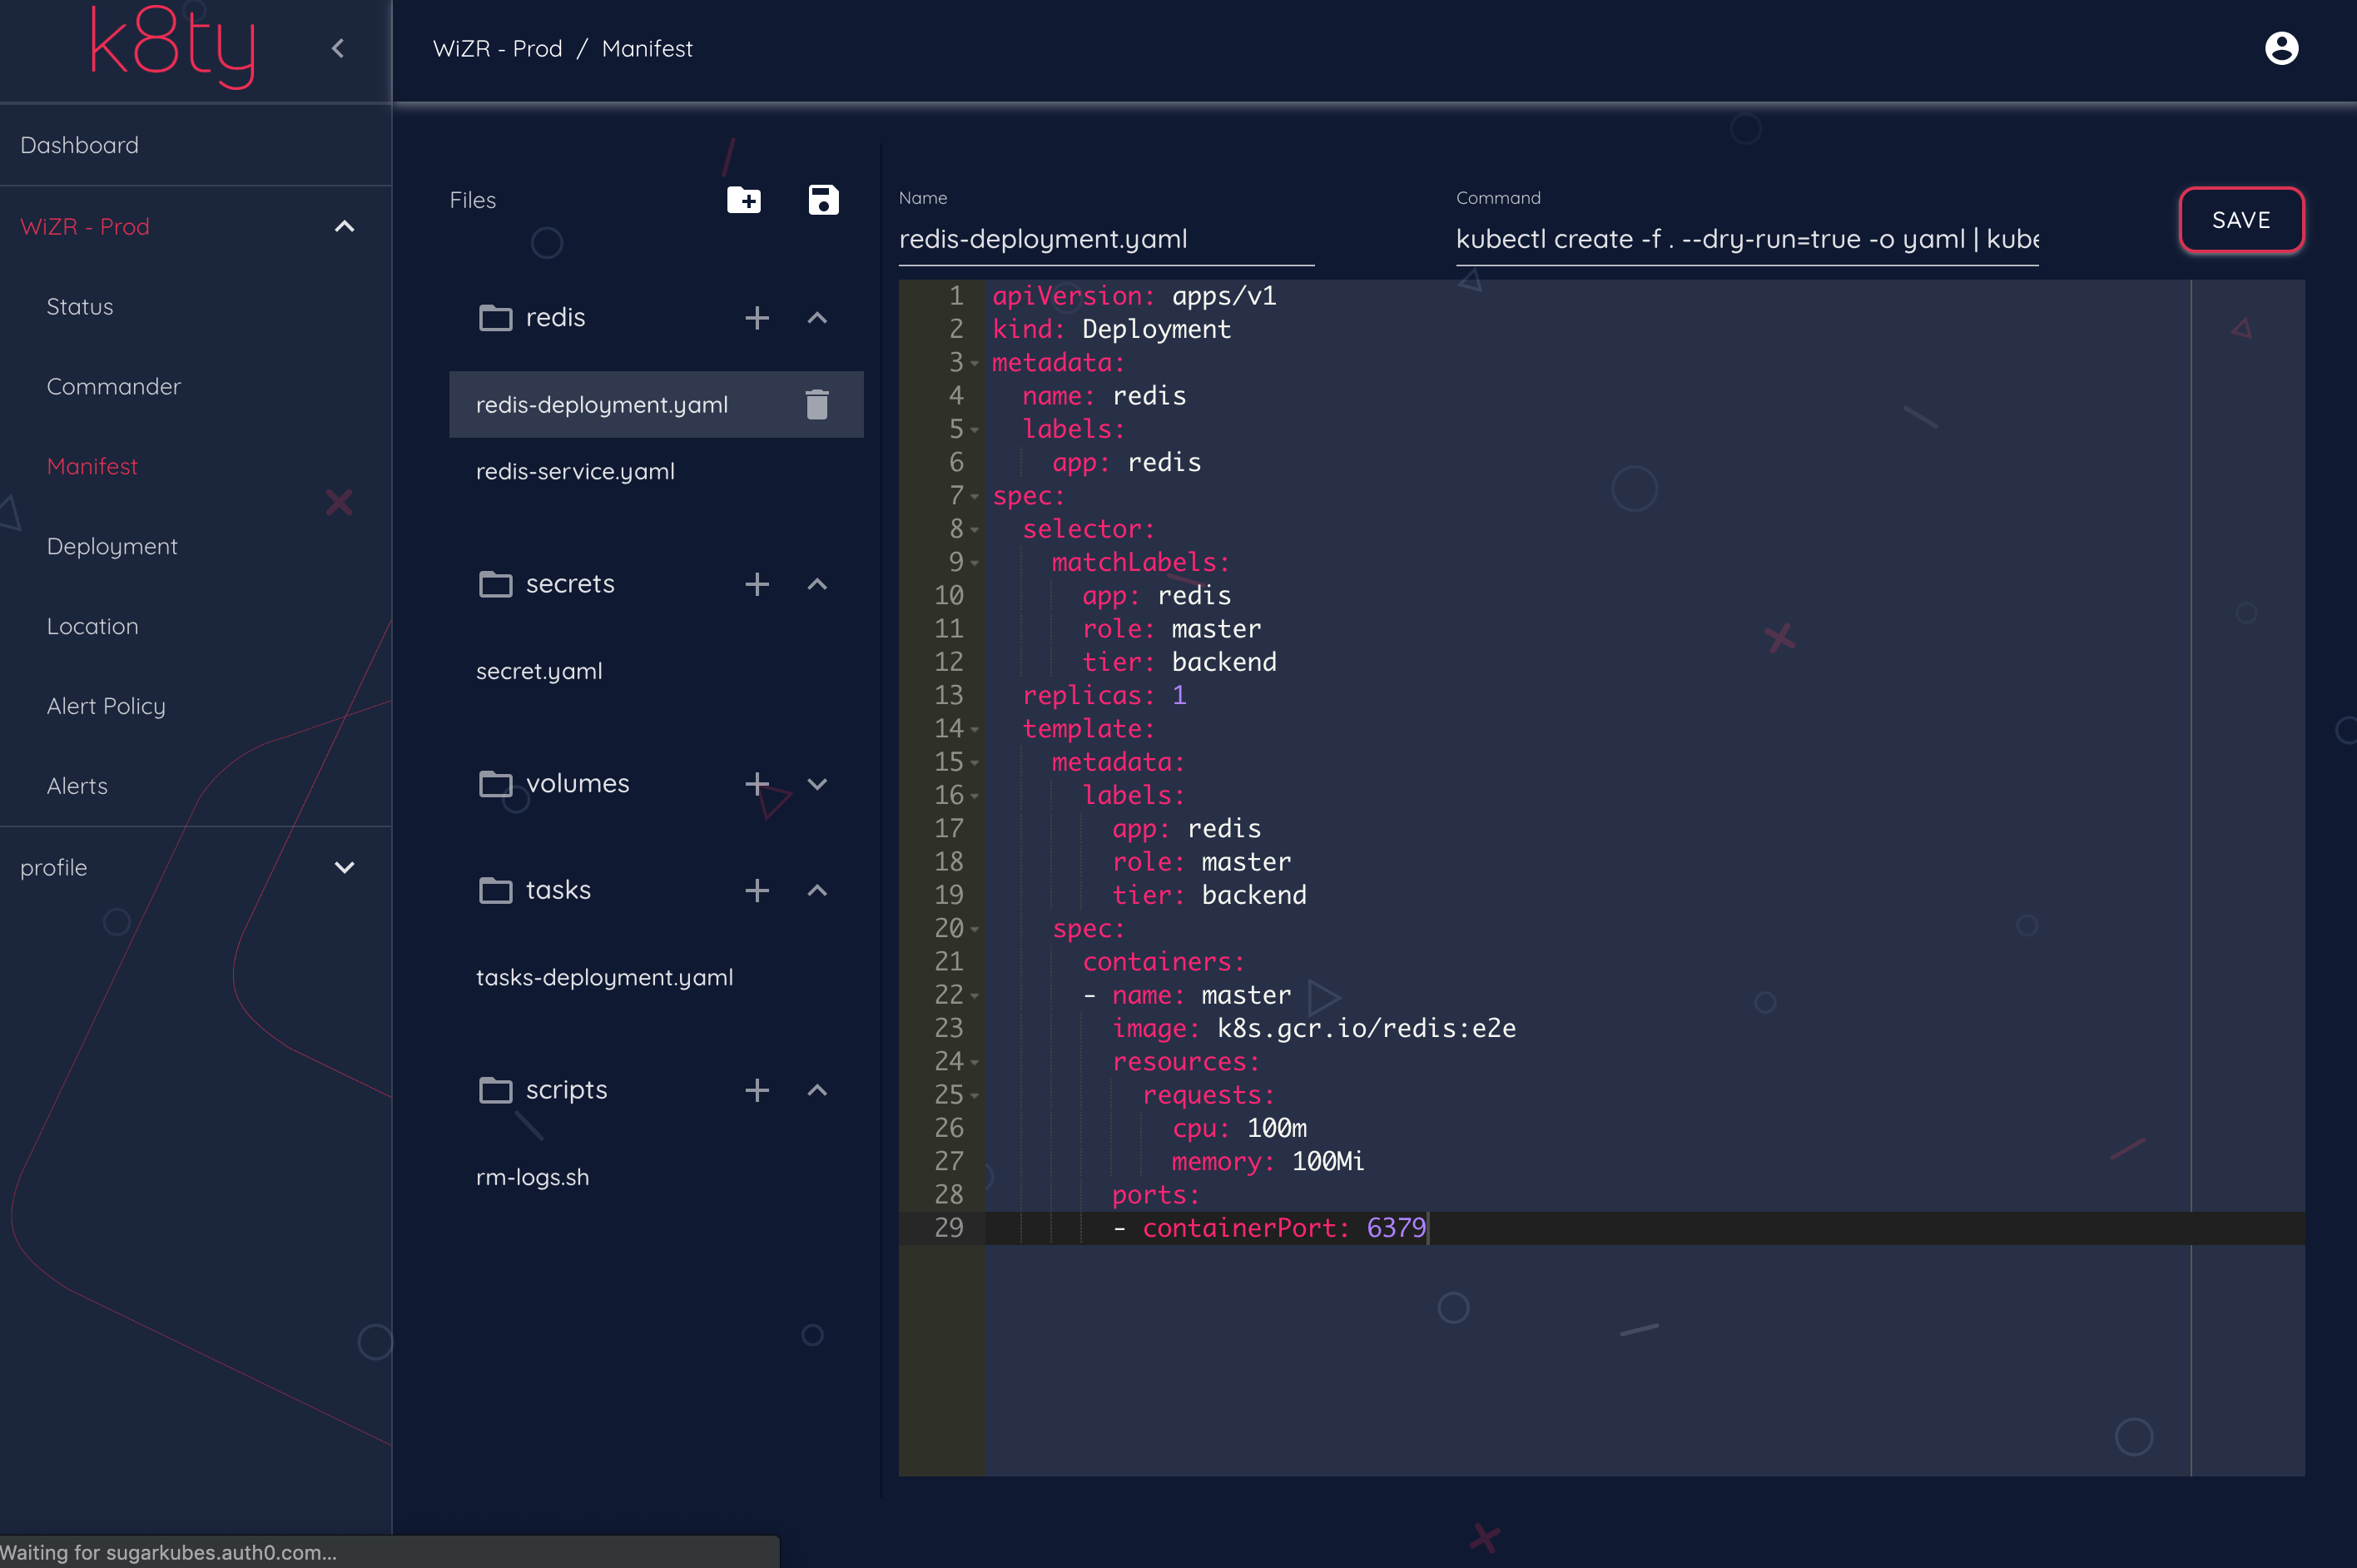Add a file to the tasks folder
This screenshot has width=2357, height=1568.
click(x=757, y=890)
